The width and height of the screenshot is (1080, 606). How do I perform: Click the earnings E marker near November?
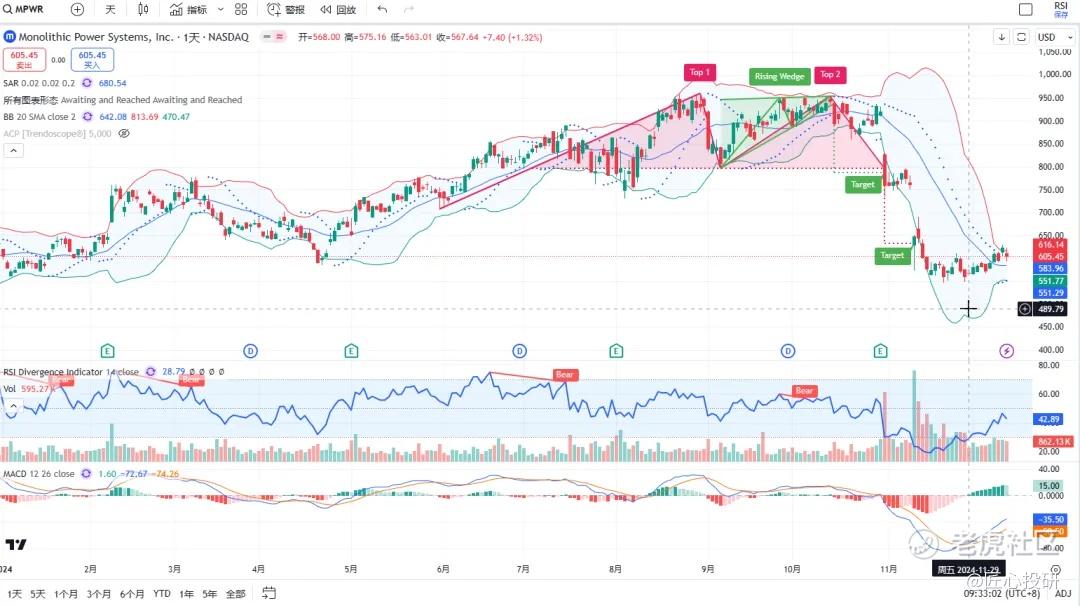tap(880, 351)
